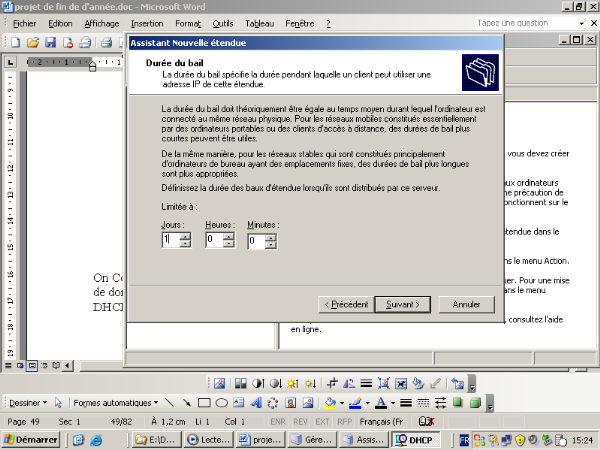The width and height of the screenshot is (600, 450).
Task: Open the Dessiner dropdown menu
Action: point(28,403)
